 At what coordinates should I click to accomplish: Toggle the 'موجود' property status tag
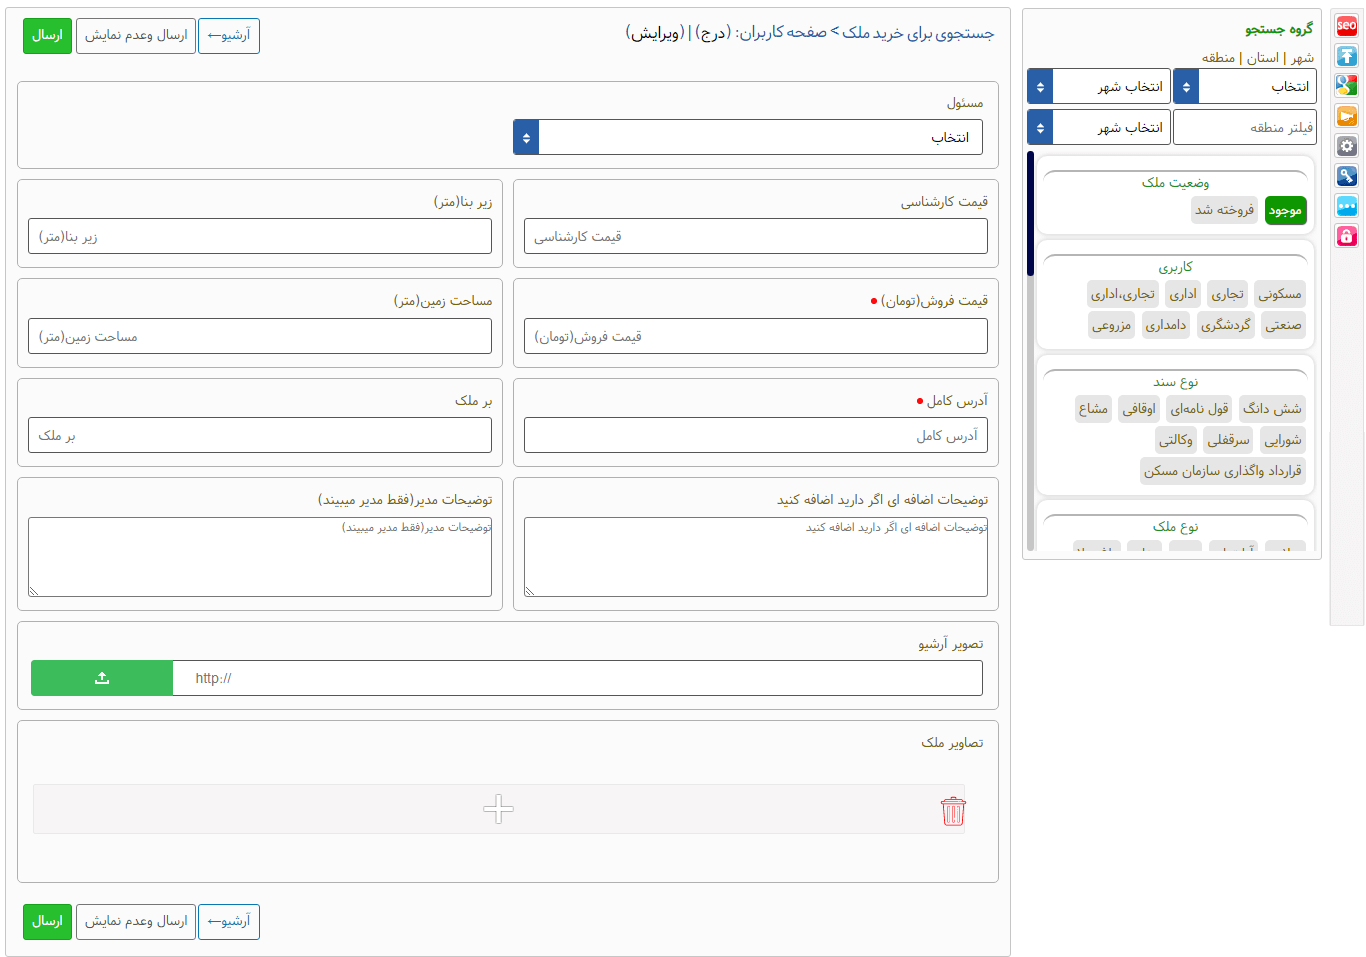[1285, 211]
